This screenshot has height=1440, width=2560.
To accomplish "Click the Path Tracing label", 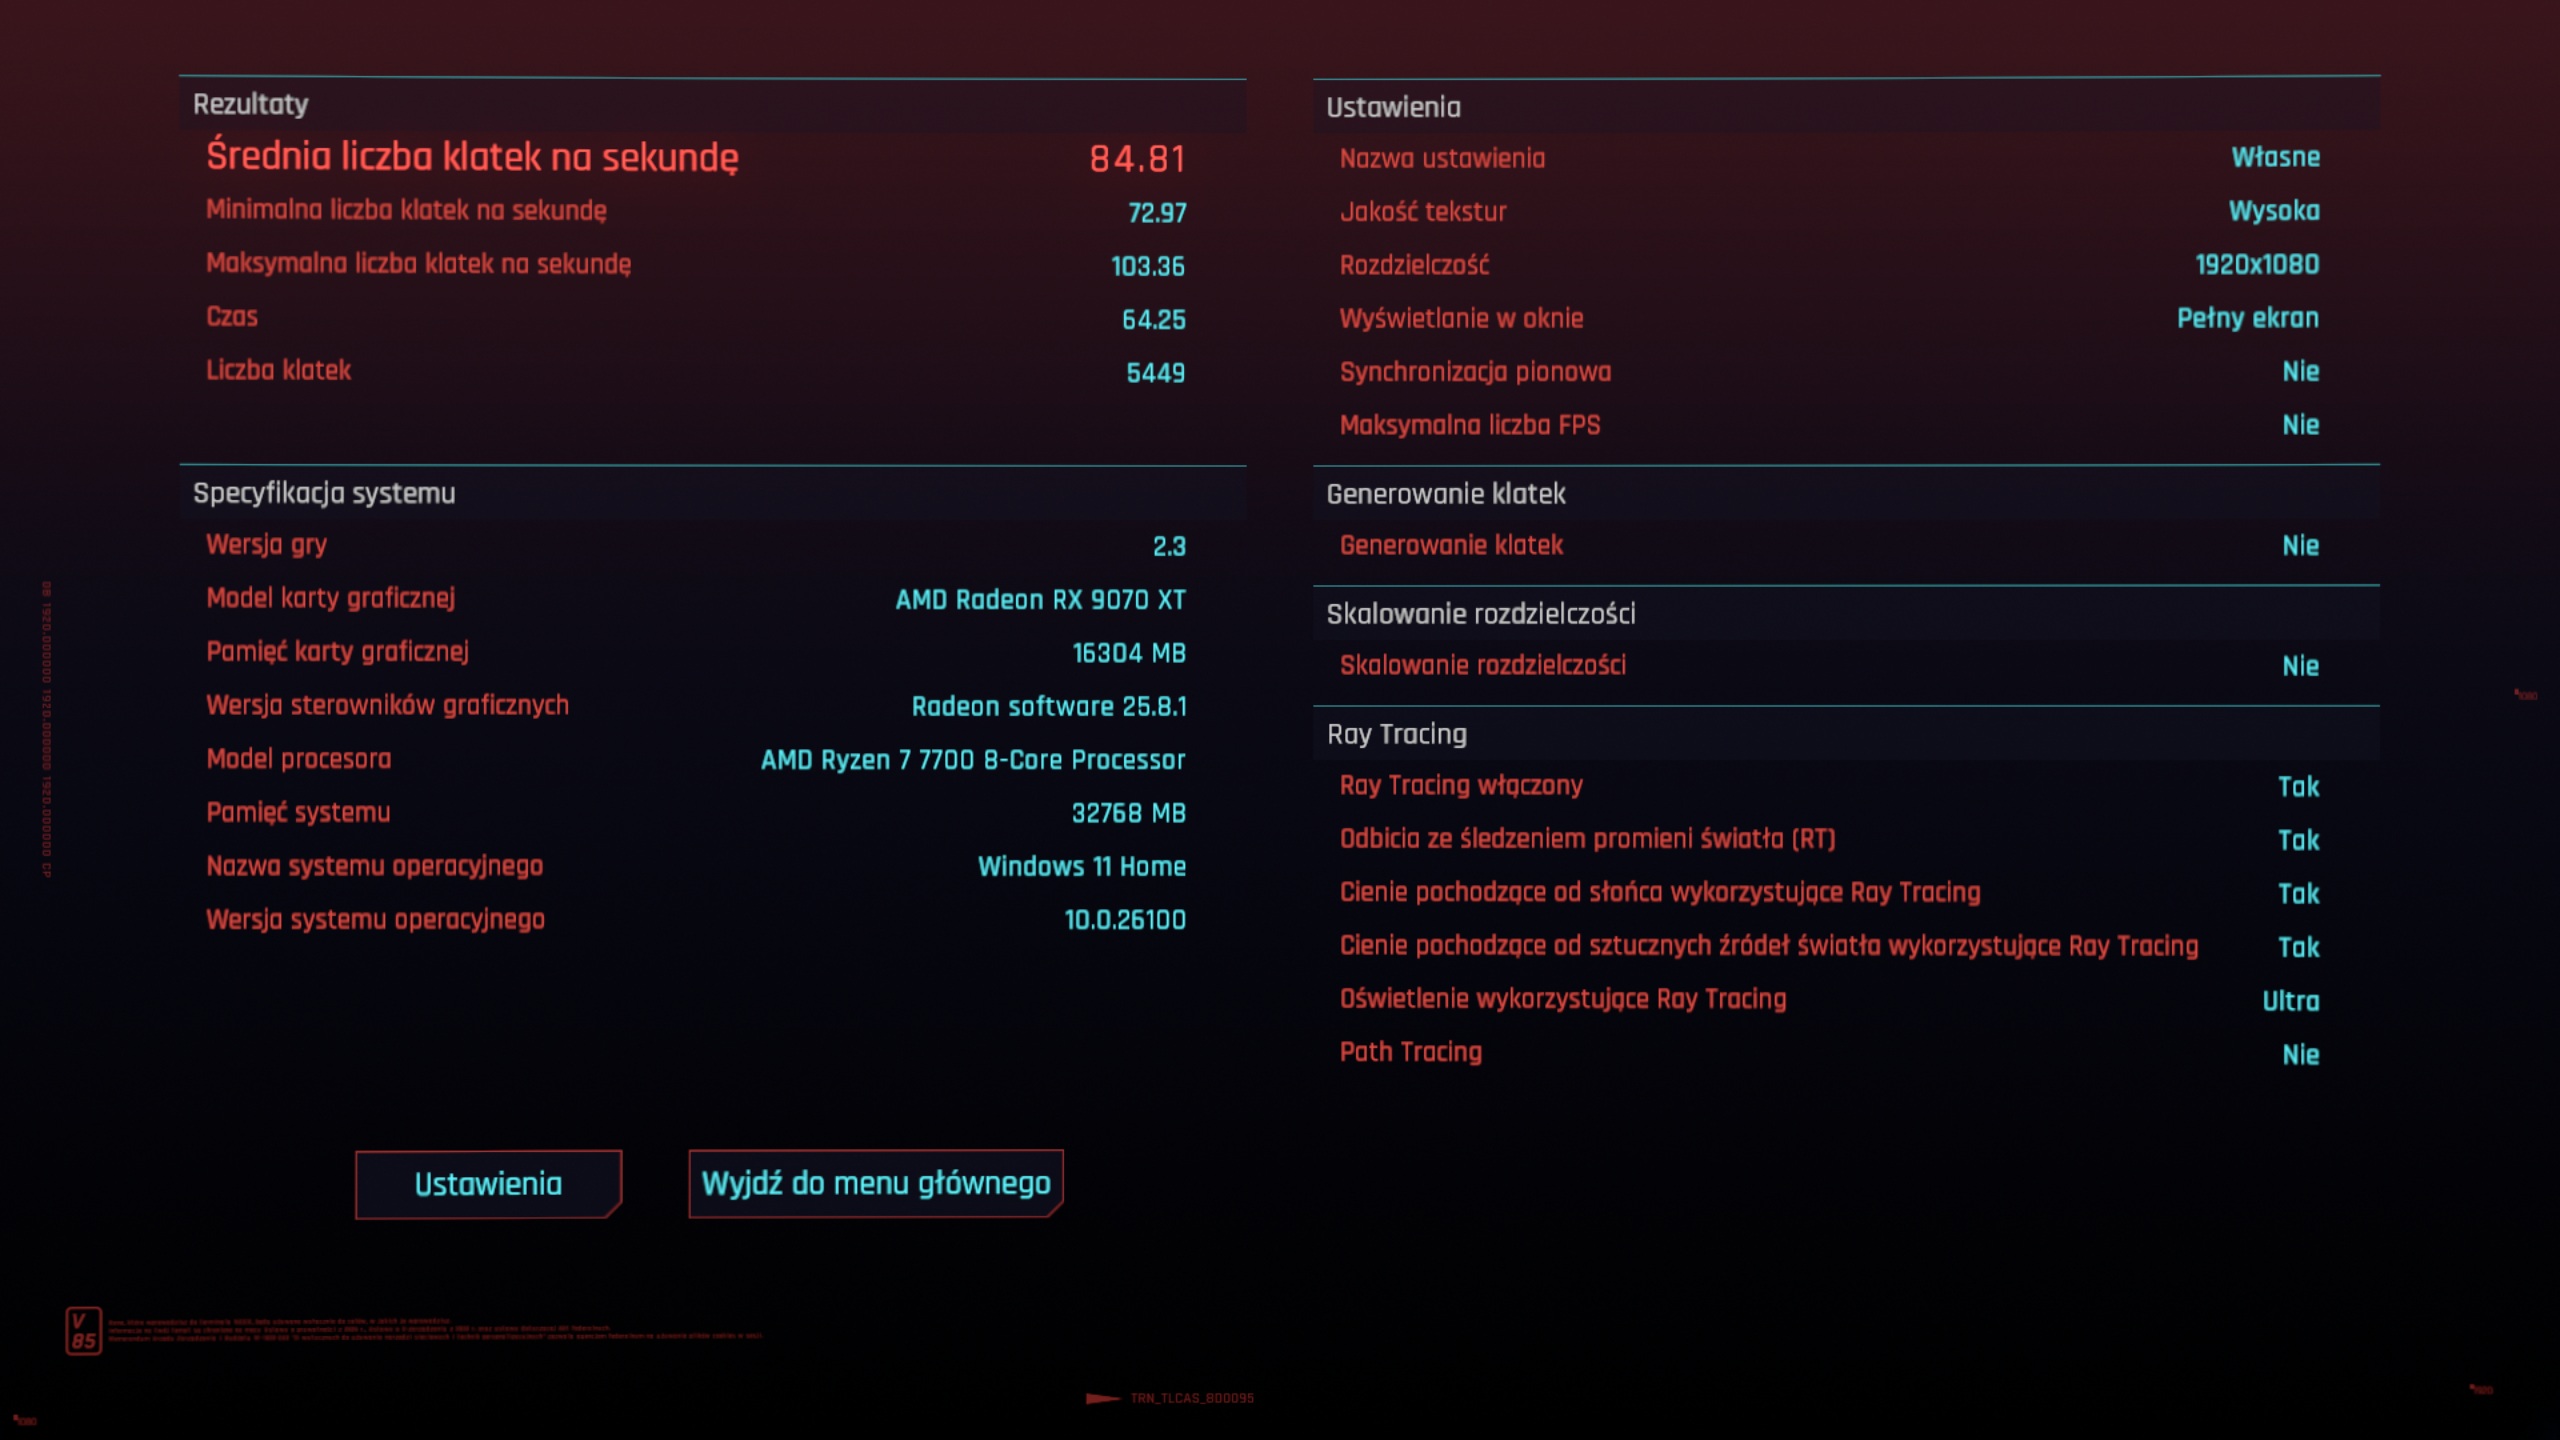I will [1411, 1052].
